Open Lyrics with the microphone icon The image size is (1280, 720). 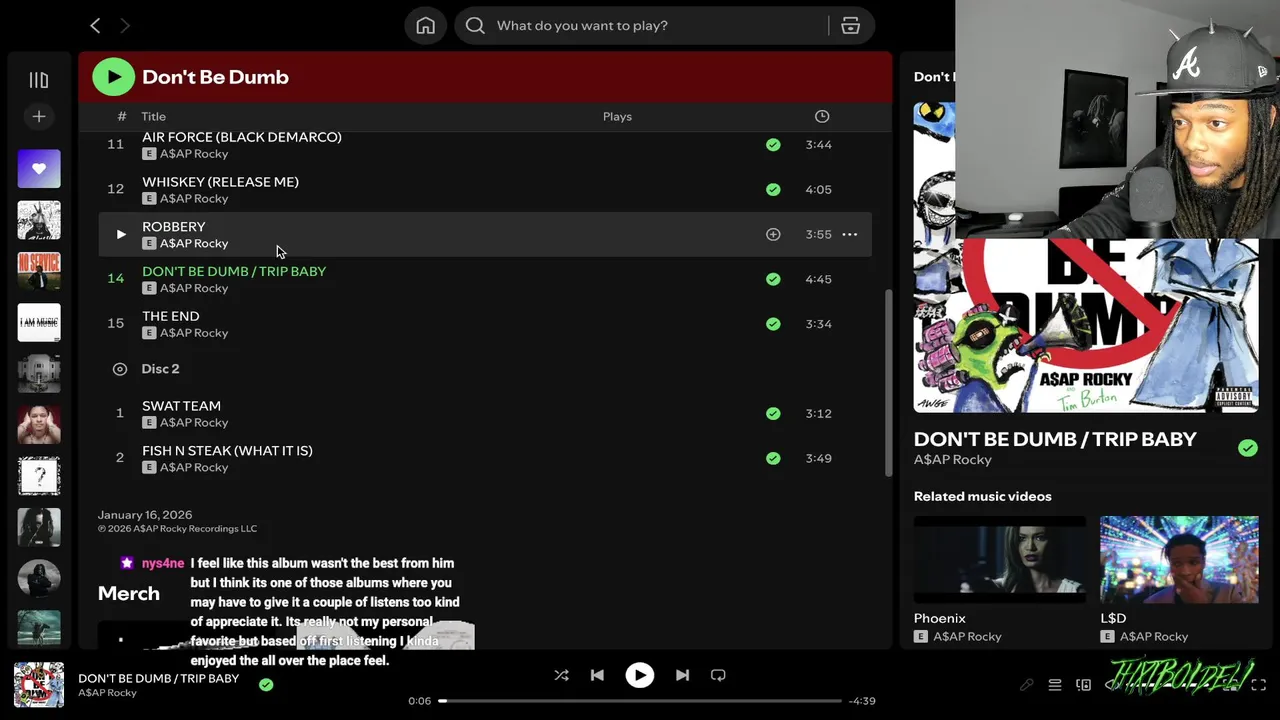pos(1026,685)
